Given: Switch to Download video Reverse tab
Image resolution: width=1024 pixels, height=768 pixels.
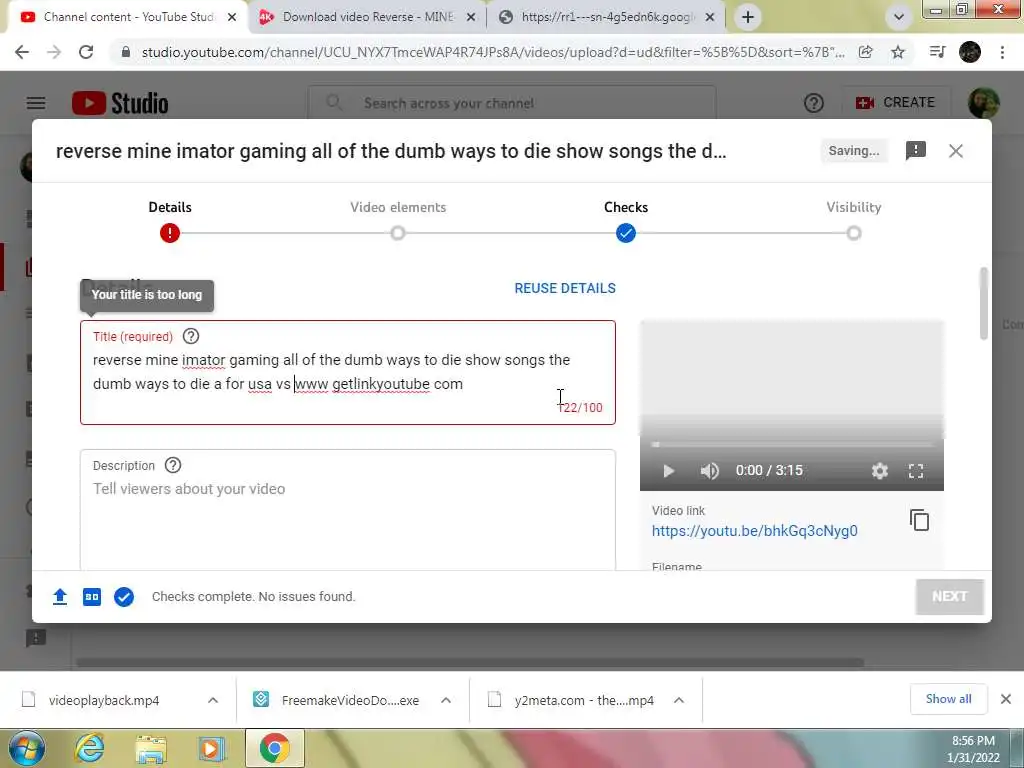Looking at the screenshot, I should (x=368, y=17).
